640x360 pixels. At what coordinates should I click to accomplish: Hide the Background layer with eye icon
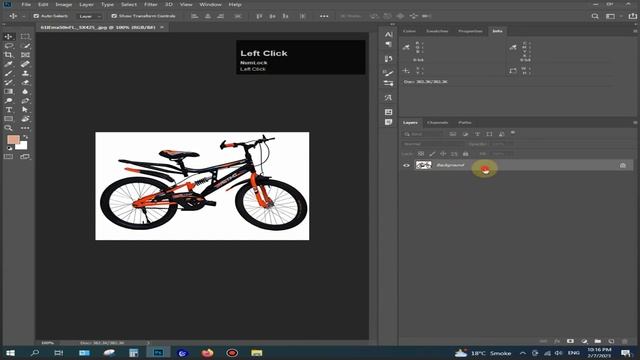click(x=406, y=165)
